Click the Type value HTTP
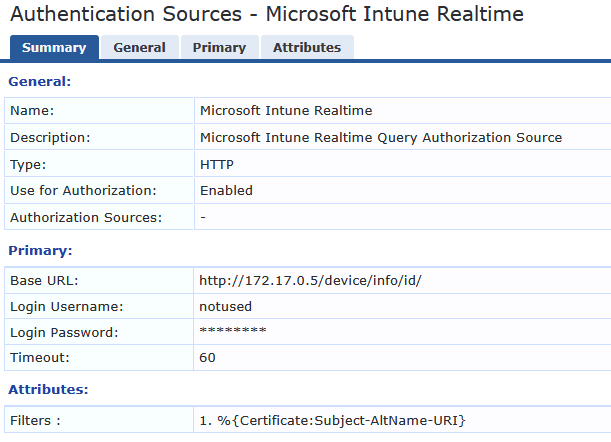 click(x=217, y=164)
